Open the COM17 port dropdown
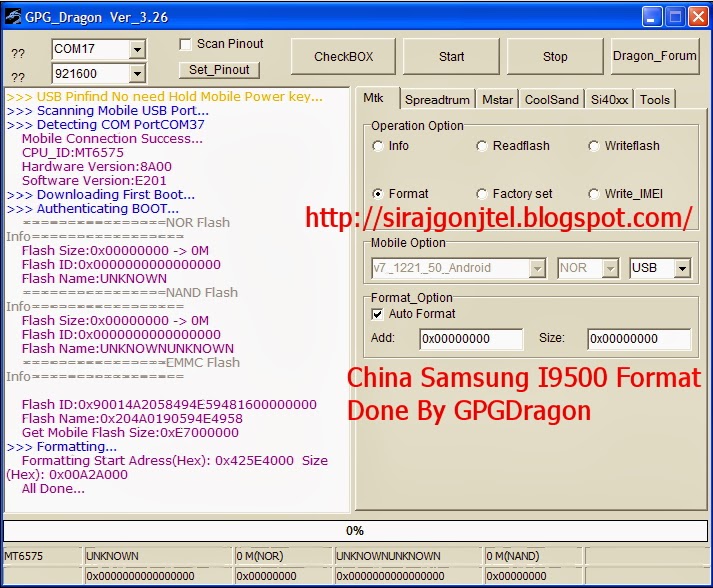 [137, 49]
